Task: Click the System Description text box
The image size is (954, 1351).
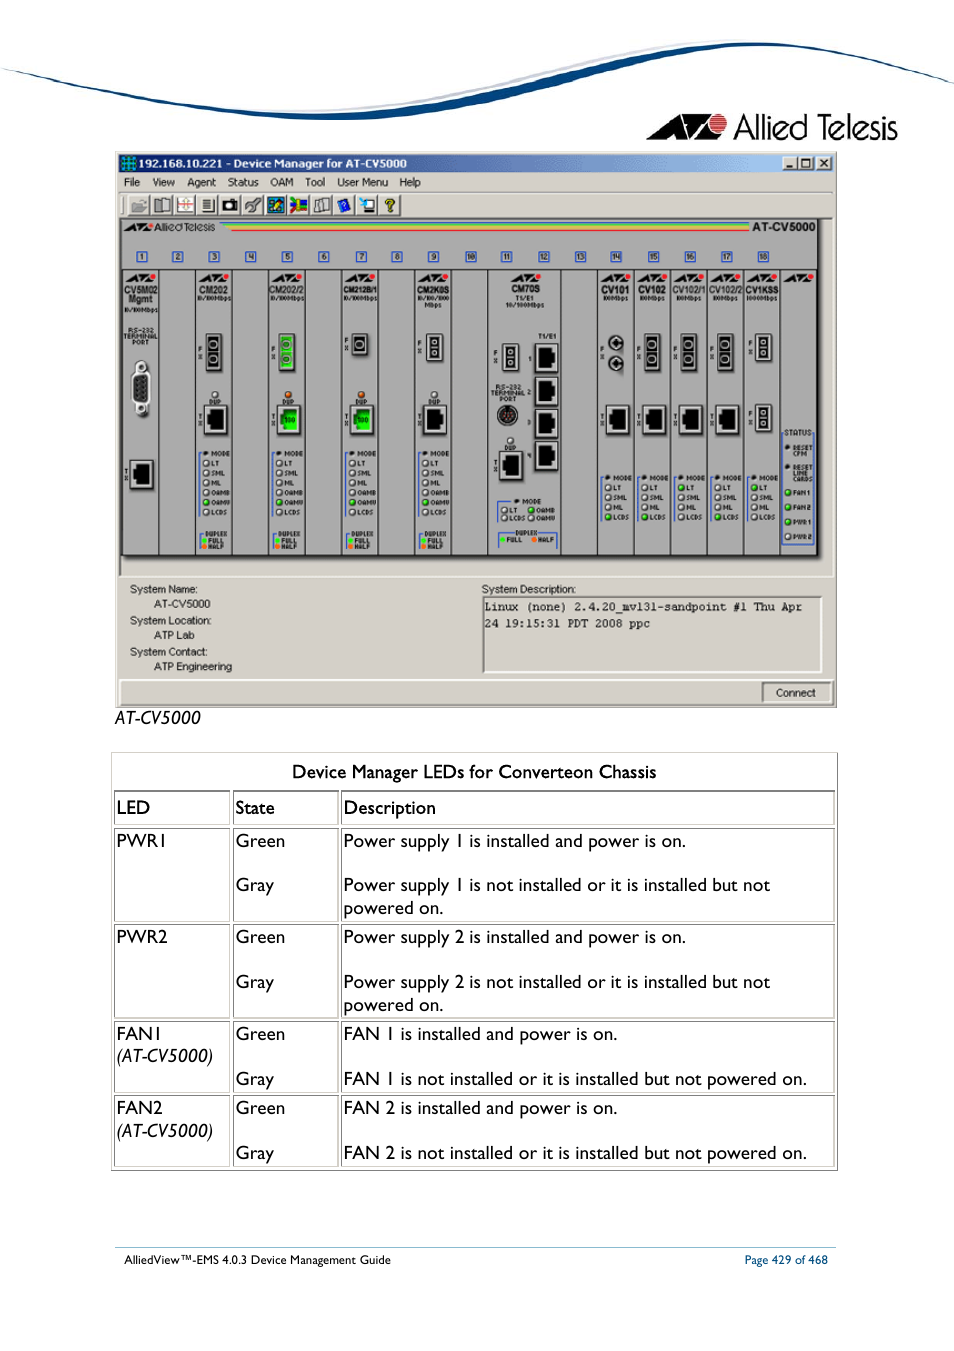Action: click(652, 635)
